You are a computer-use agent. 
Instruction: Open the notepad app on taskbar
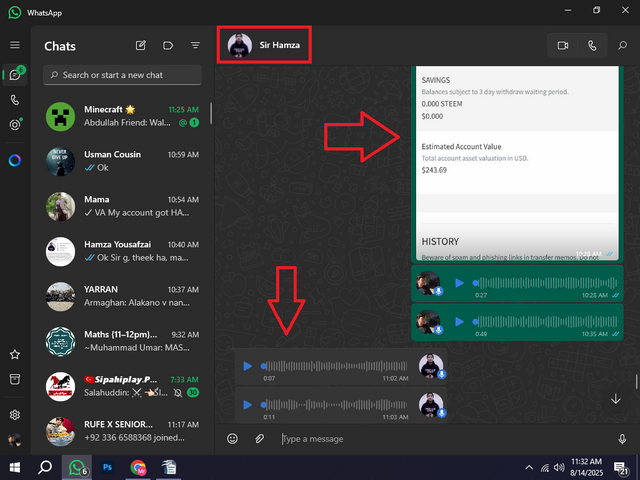[x=169, y=467]
